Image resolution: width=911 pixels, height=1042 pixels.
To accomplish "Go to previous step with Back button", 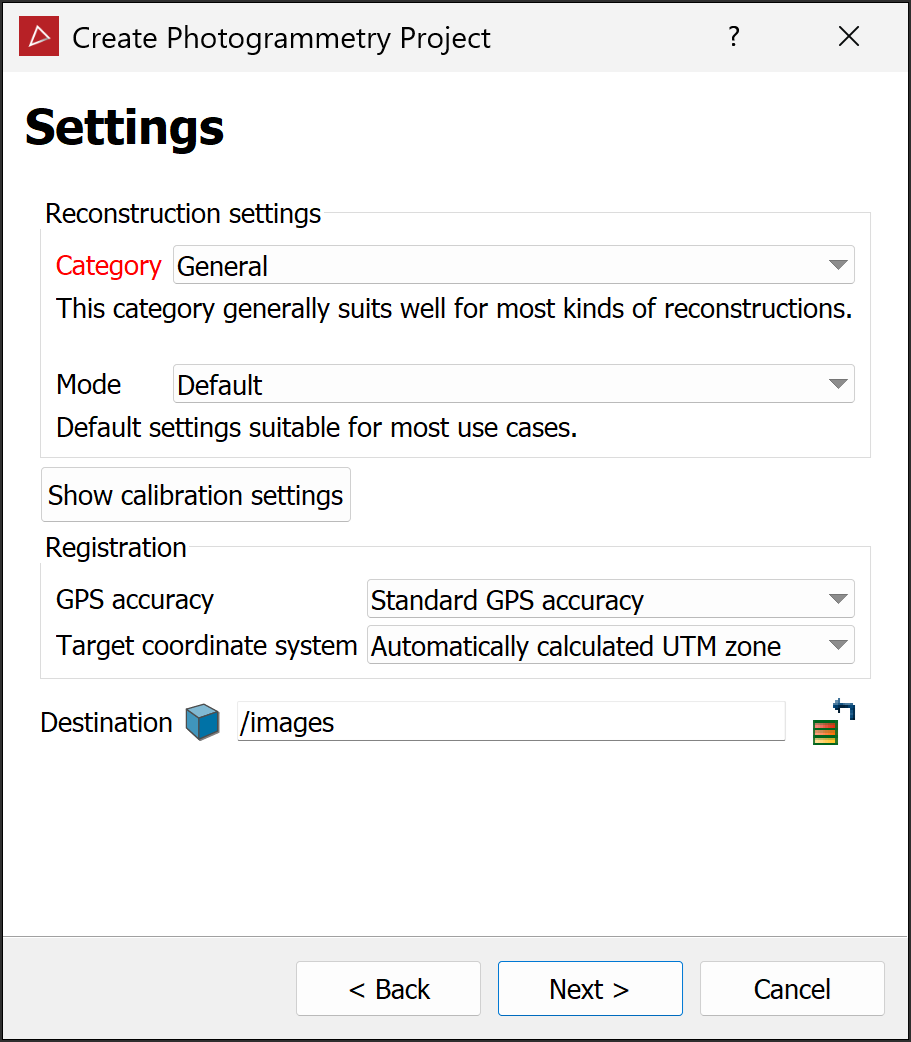I will point(388,989).
